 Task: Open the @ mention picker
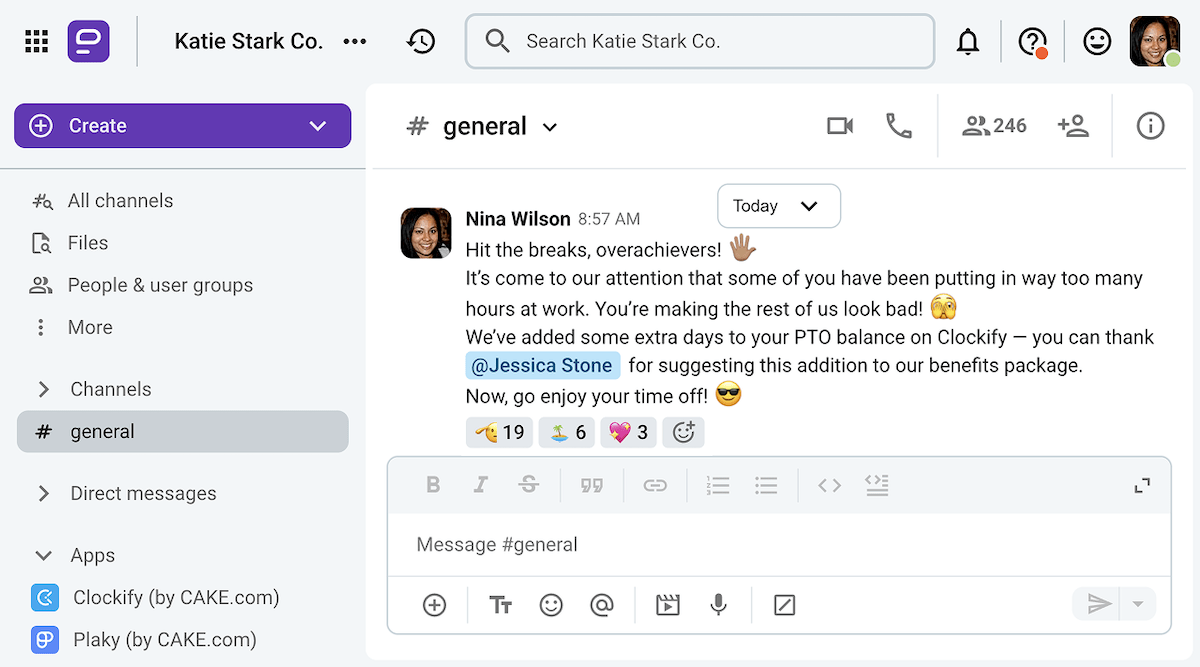[x=602, y=604]
